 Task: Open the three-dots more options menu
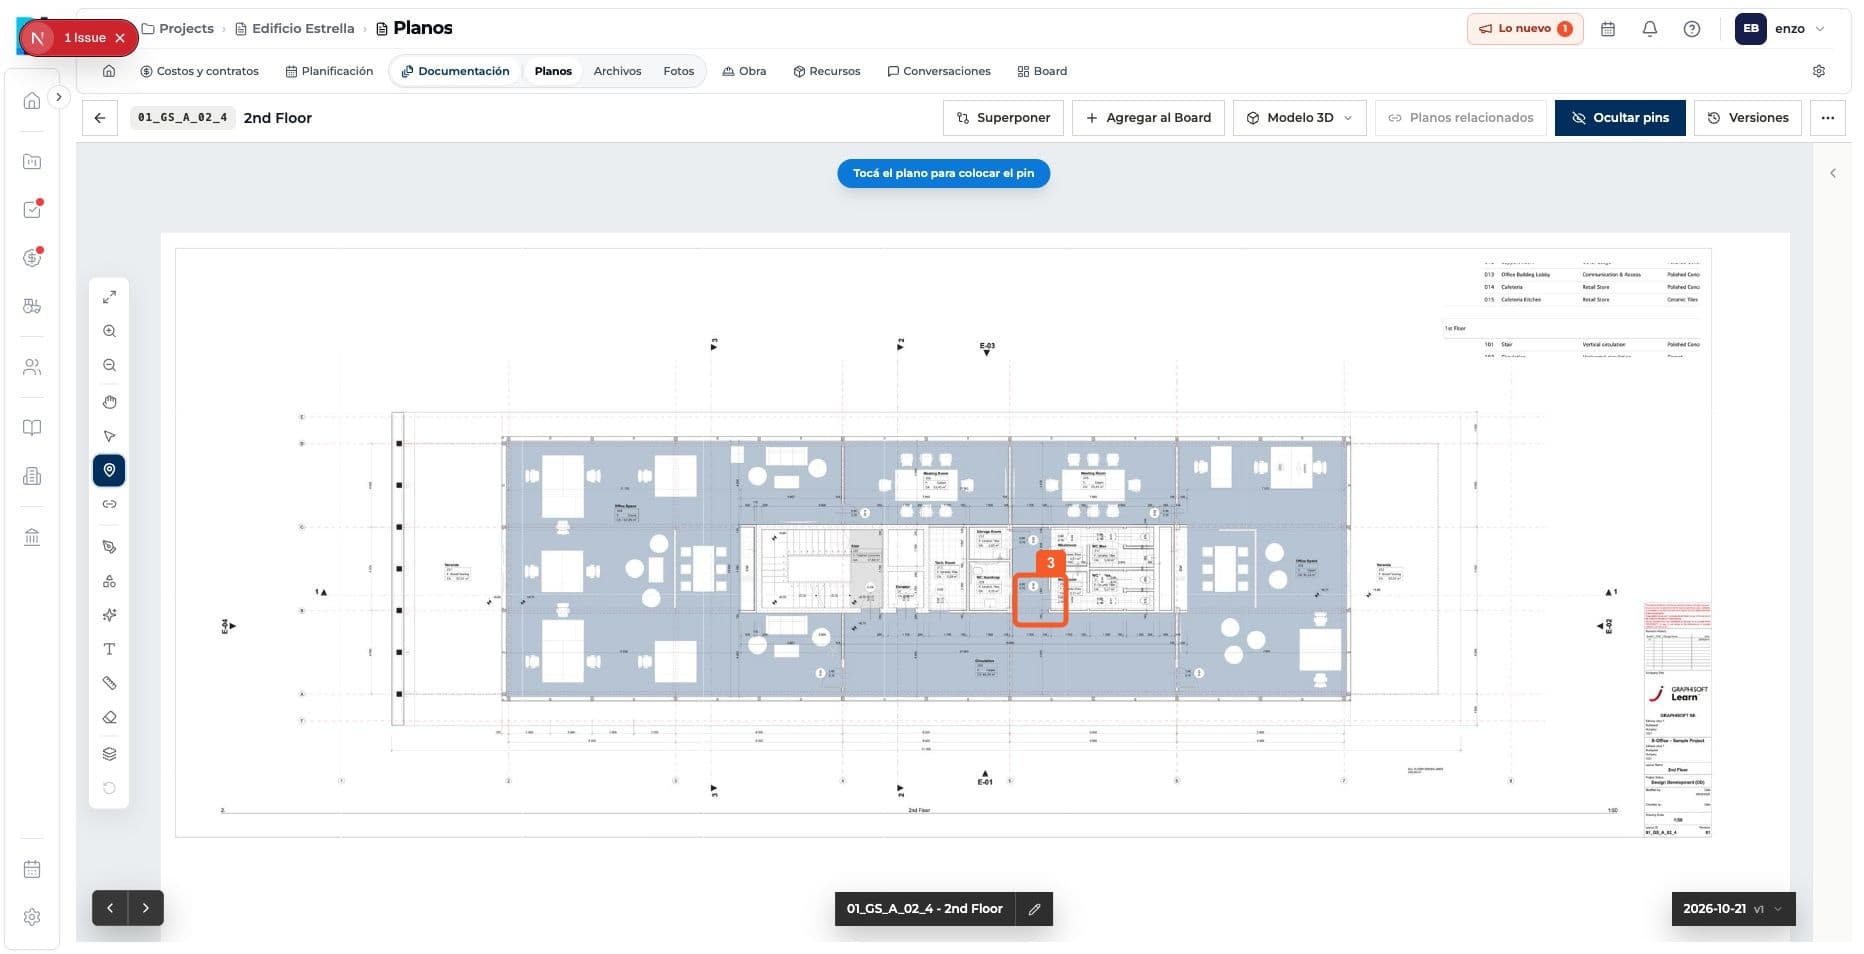coord(1828,118)
